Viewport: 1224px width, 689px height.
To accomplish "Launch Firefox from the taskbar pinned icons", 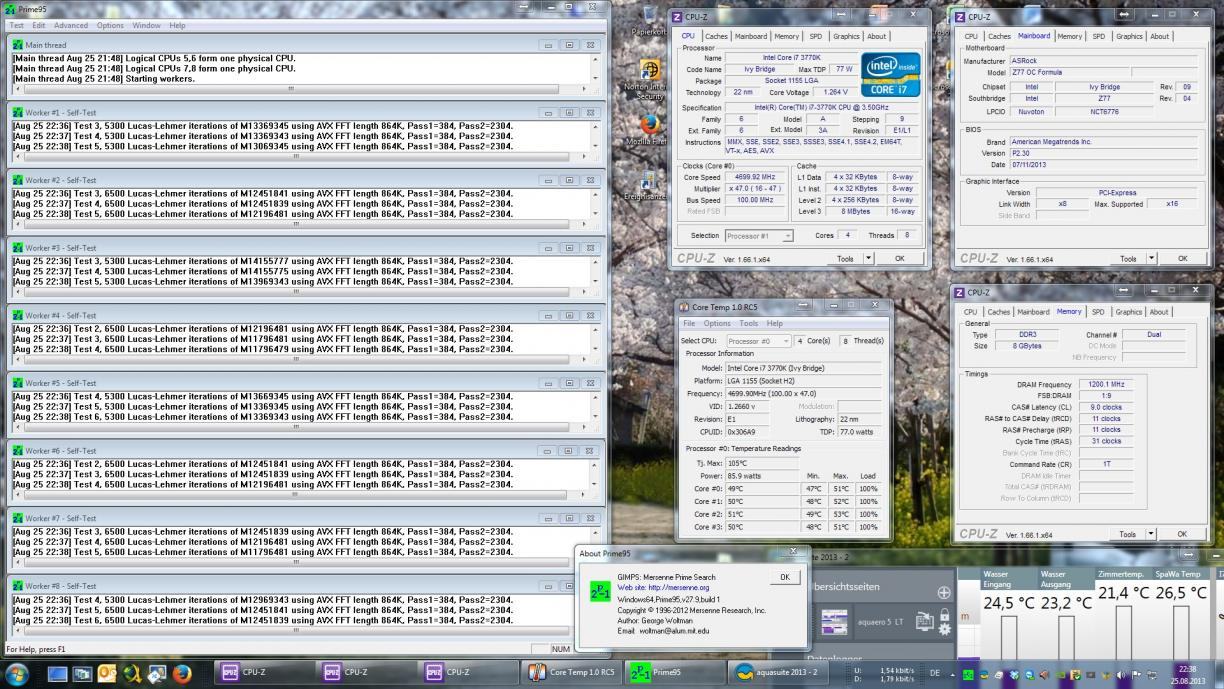I will [182, 673].
